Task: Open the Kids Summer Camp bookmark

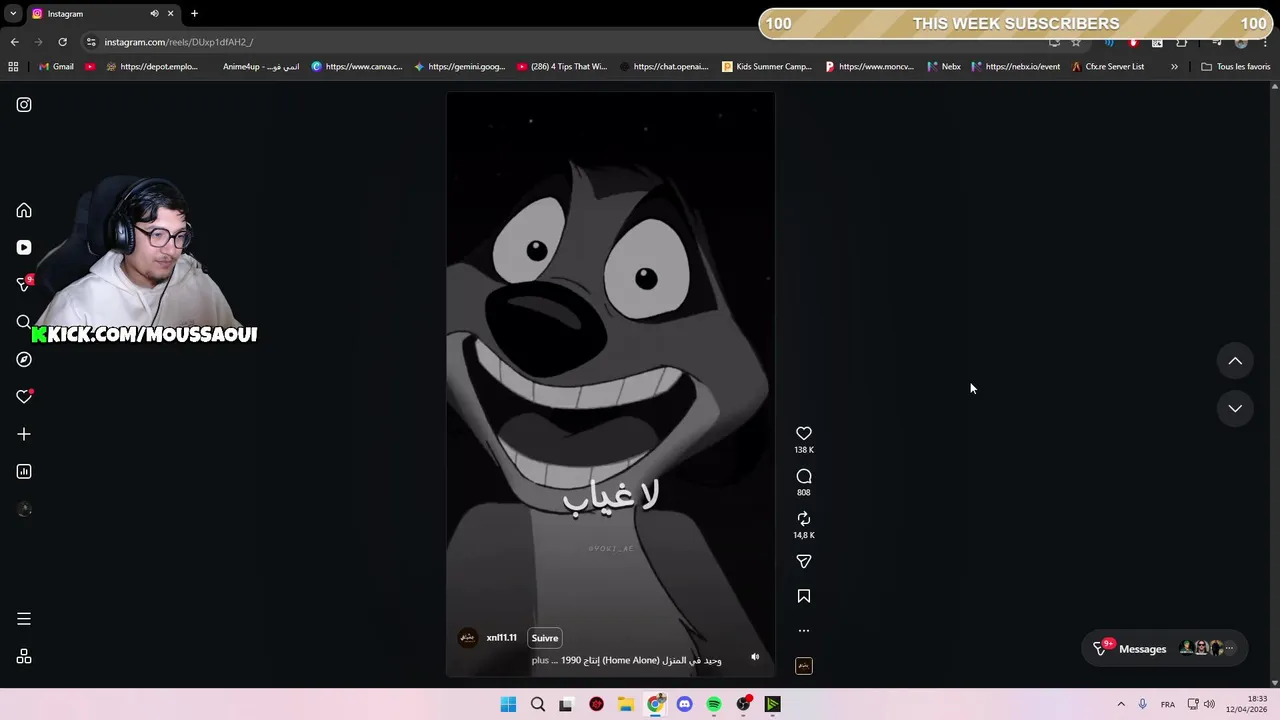Action: pos(767,67)
